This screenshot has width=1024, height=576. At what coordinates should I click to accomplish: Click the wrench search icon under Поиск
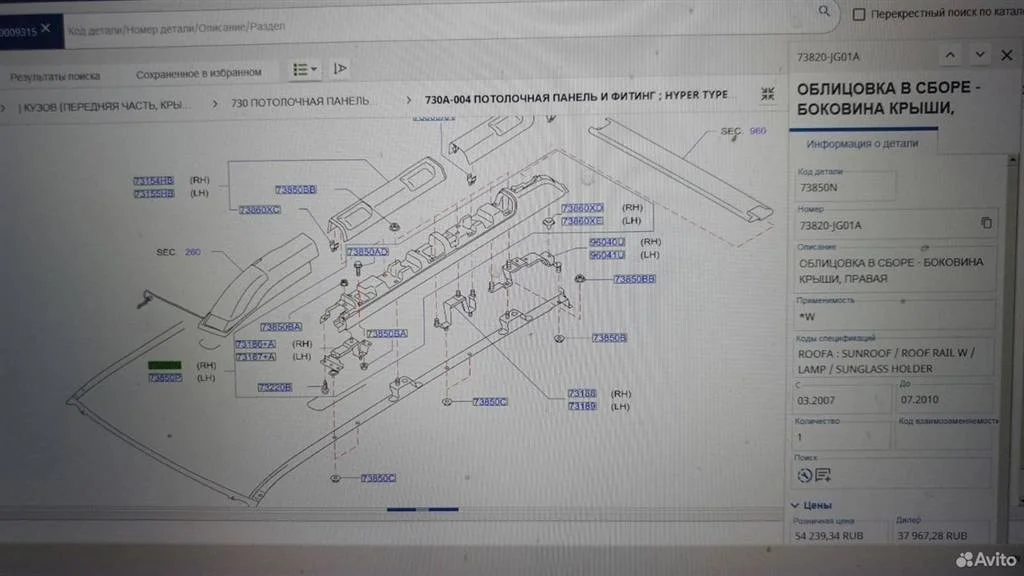[x=805, y=473]
